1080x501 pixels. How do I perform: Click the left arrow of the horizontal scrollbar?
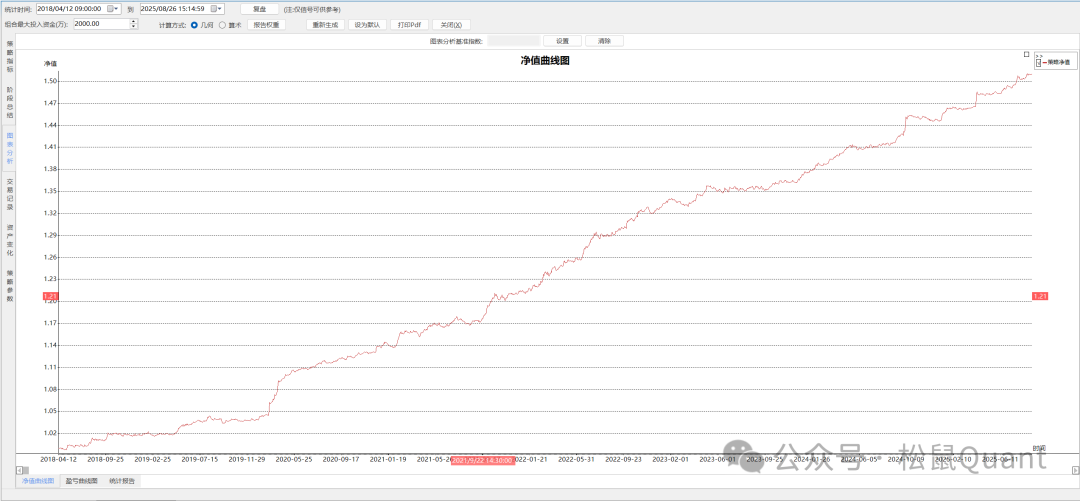tap(19, 469)
